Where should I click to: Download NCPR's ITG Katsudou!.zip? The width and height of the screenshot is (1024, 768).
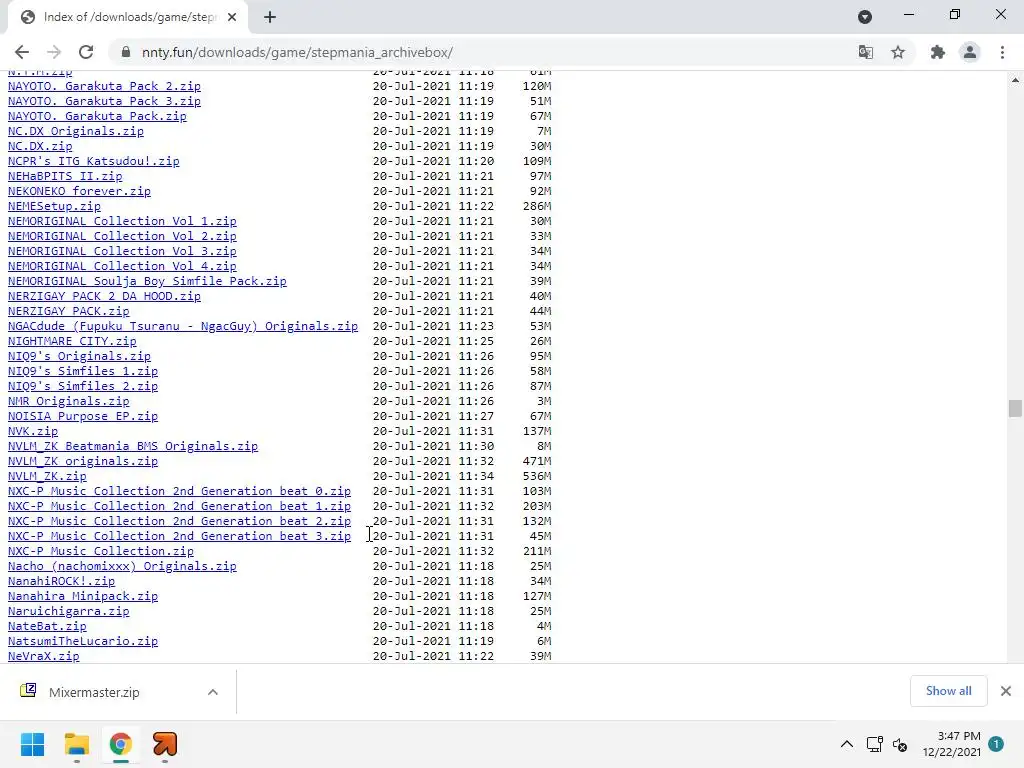tap(93, 161)
